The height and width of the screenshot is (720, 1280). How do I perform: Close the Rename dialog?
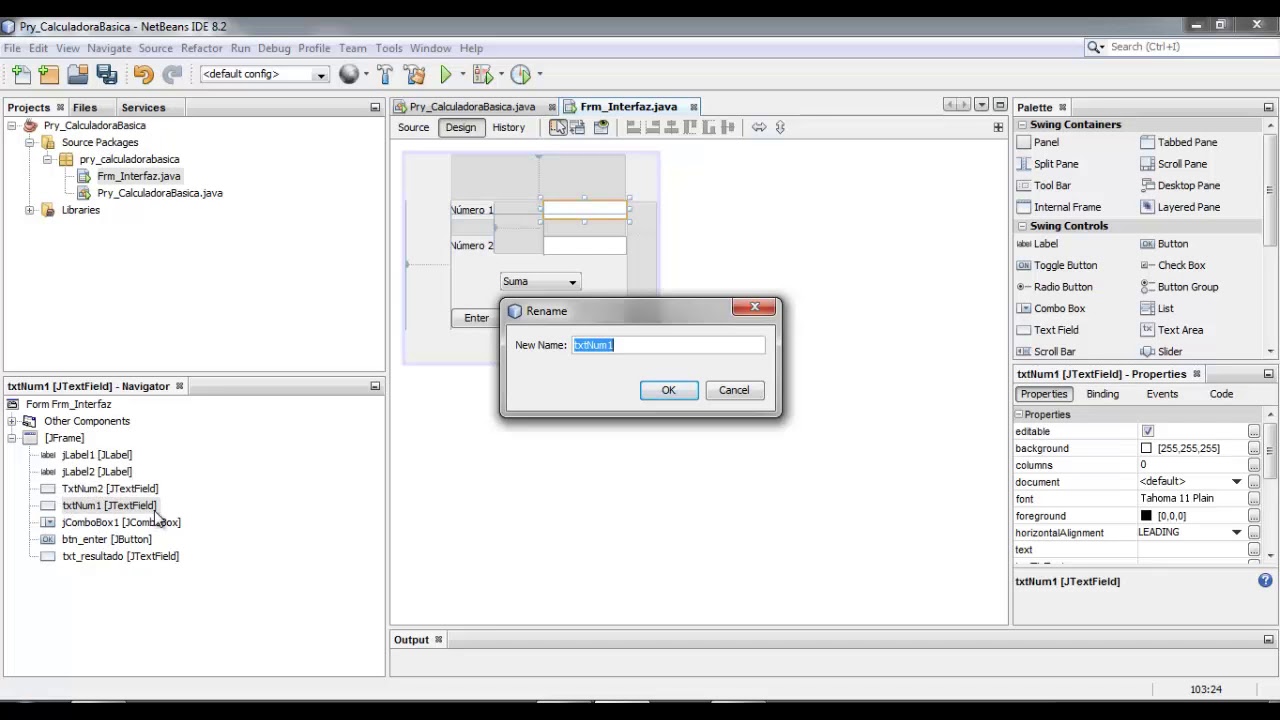(x=755, y=307)
